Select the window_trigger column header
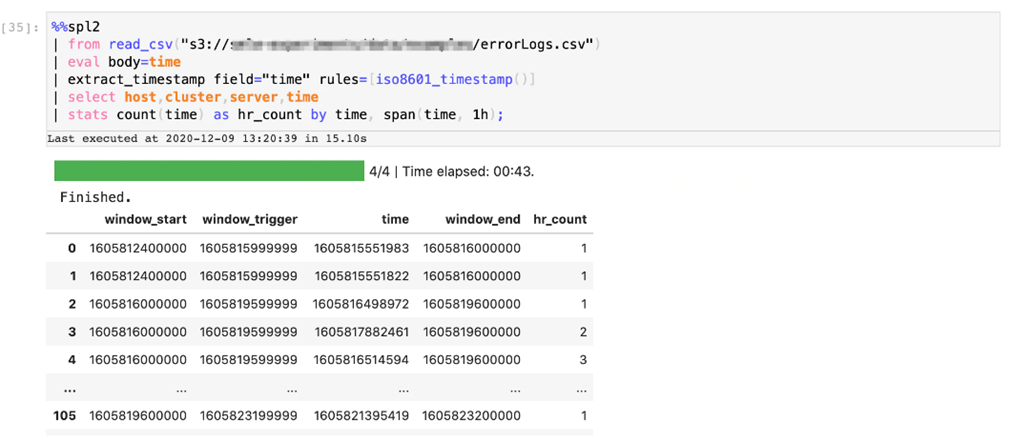Viewport: 1011px width, 443px height. coord(249,219)
